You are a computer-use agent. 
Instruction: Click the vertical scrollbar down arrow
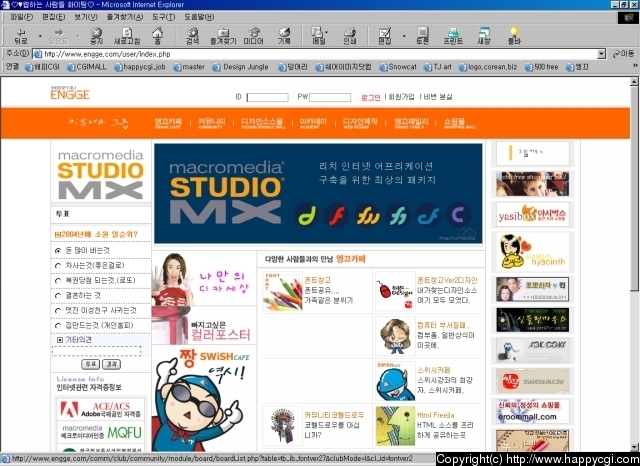tap(634, 447)
